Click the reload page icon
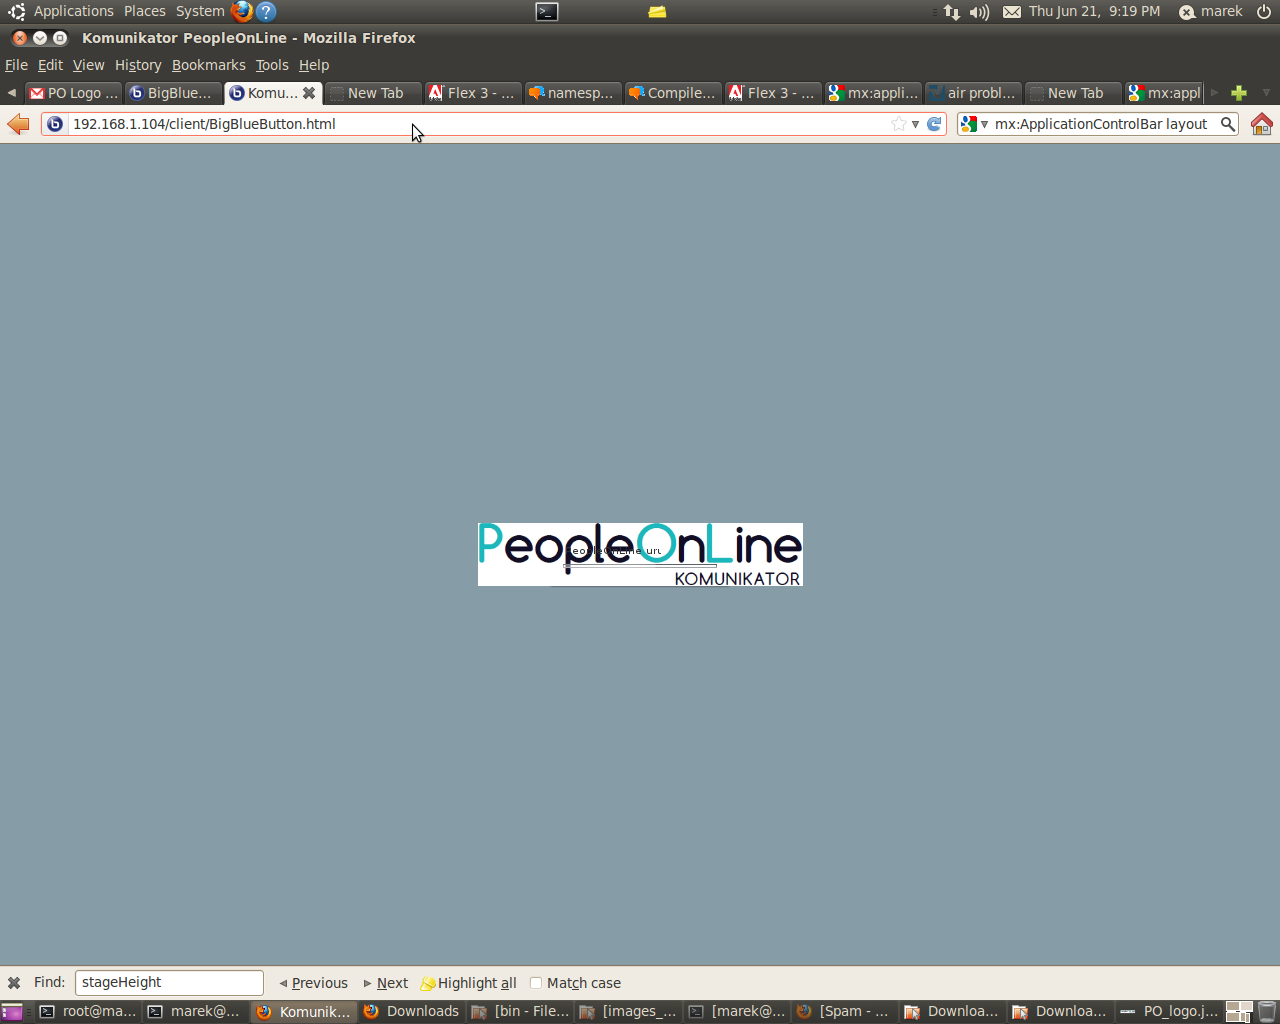This screenshot has height=1024, width=1280. (x=934, y=124)
